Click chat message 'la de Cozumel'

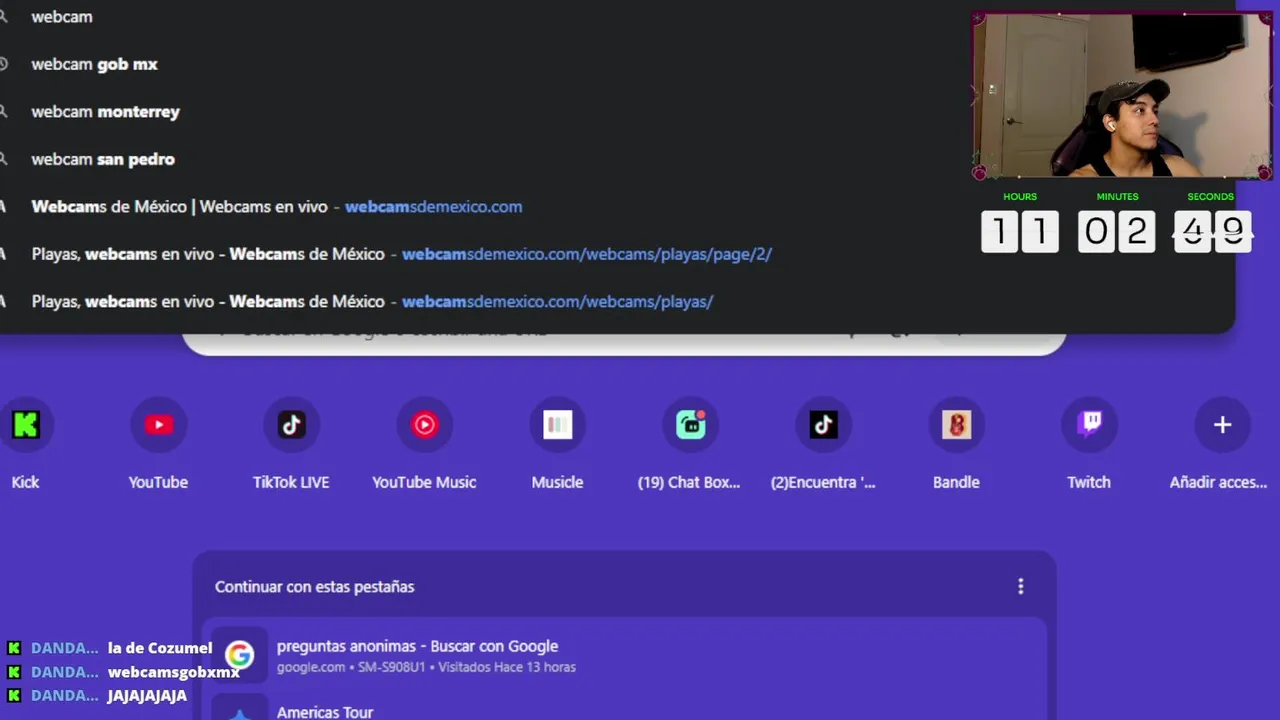[x=160, y=648]
